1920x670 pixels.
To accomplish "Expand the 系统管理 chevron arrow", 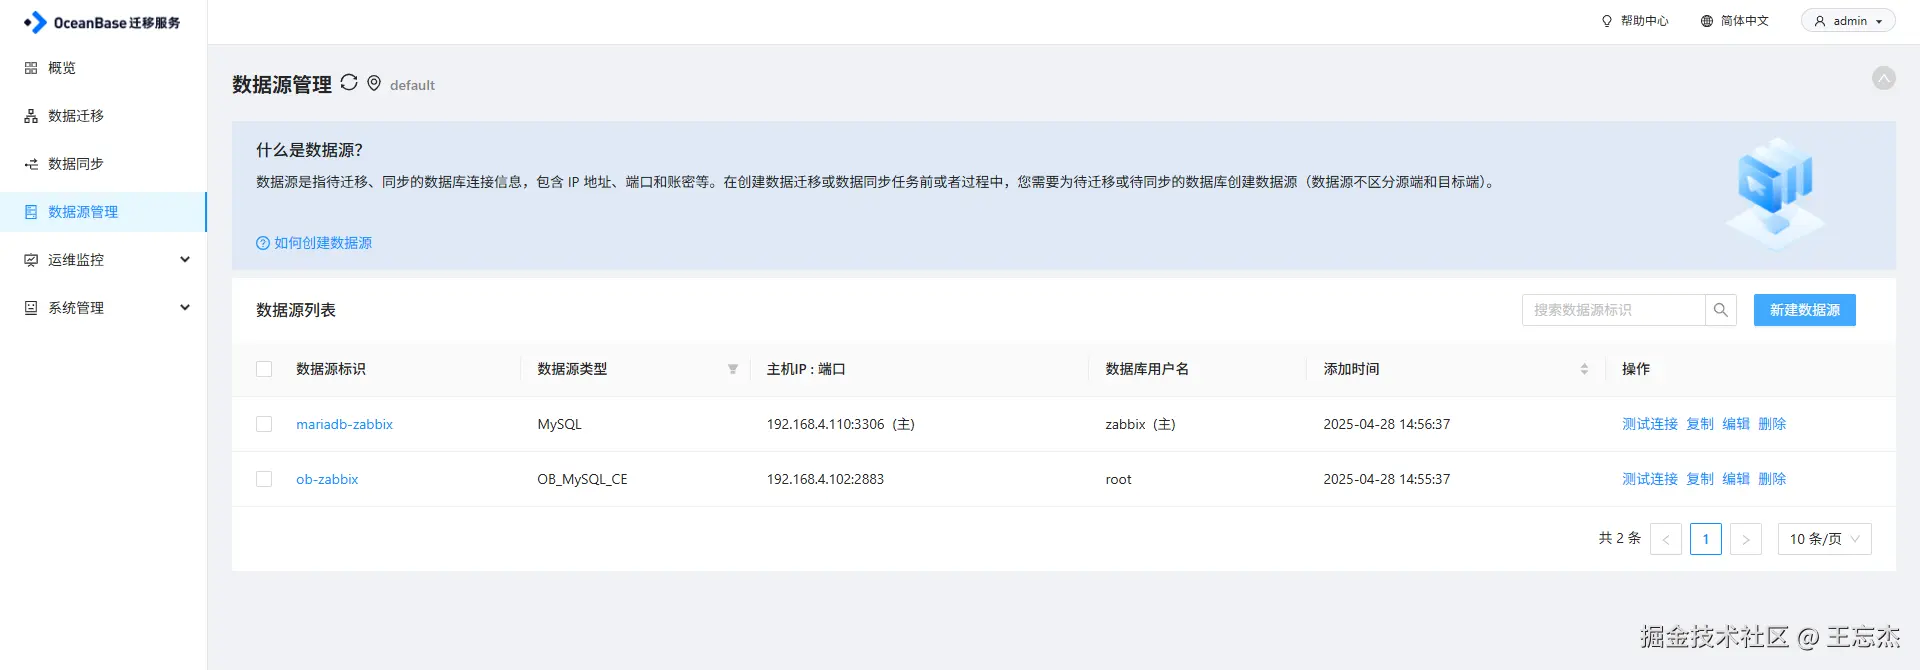I will pyautogui.click(x=185, y=308).
